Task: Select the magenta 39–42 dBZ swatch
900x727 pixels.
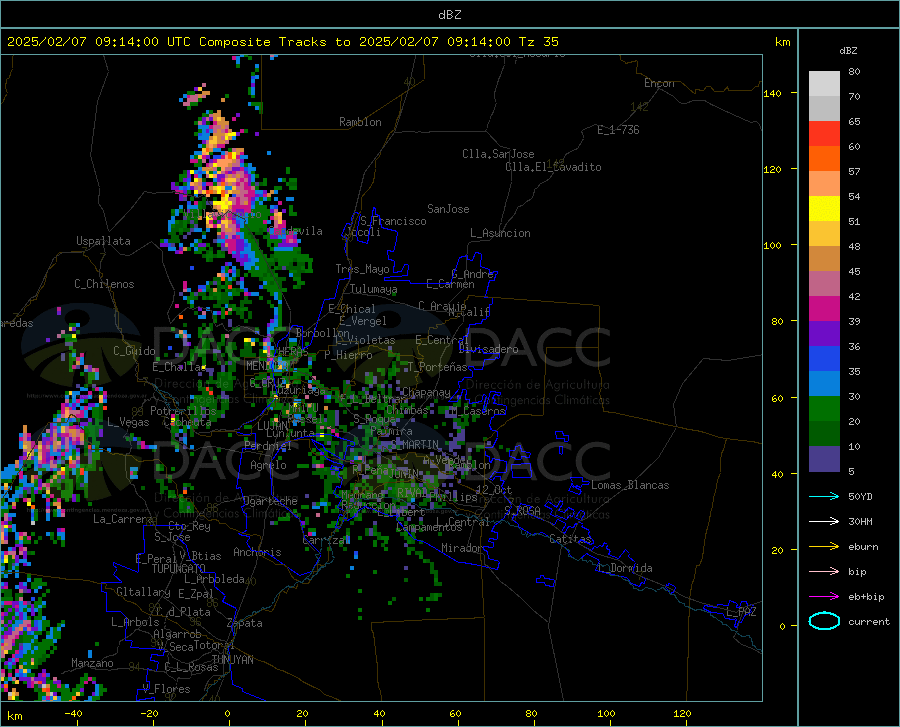Action: click(x=824, y=309)
